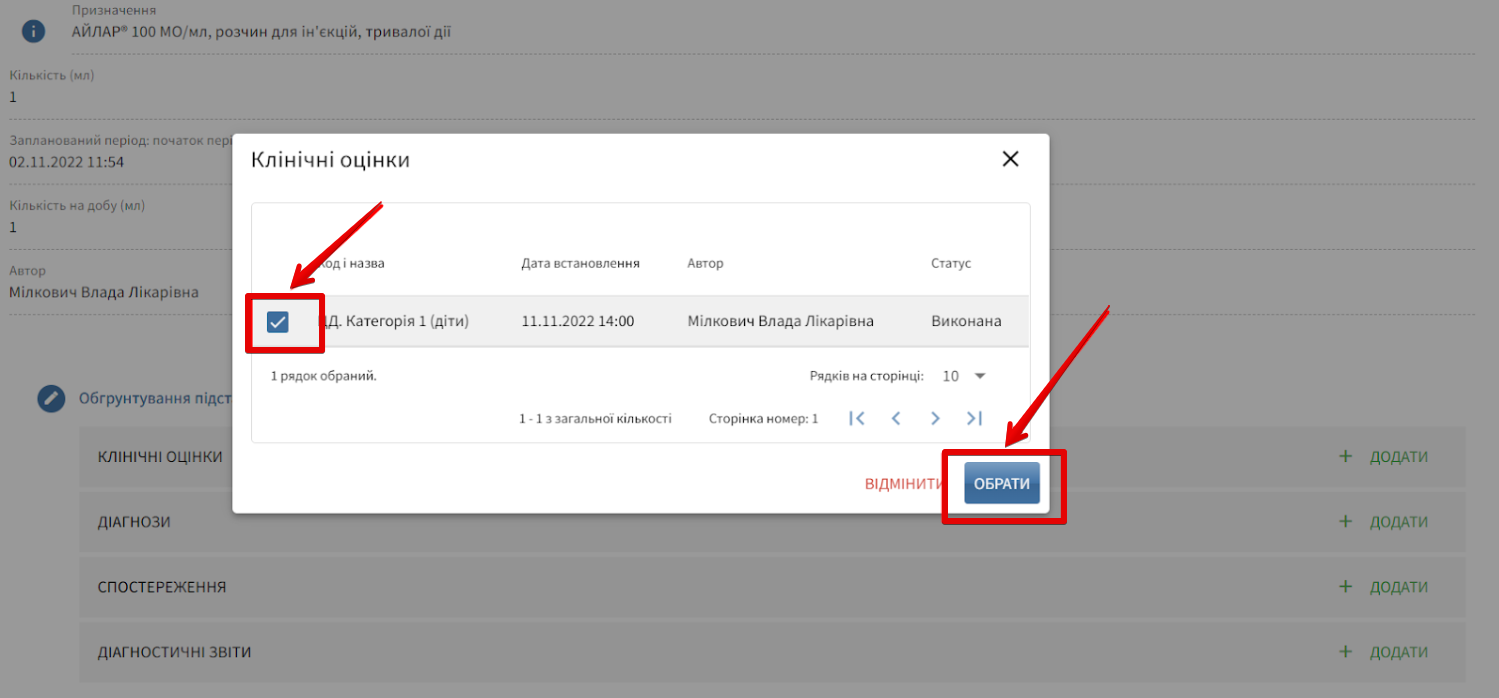This screenshot has width=1499, height=698.
Task: Click plus icon in Клінічні оцінки row
Action: tap(1345, 457)
